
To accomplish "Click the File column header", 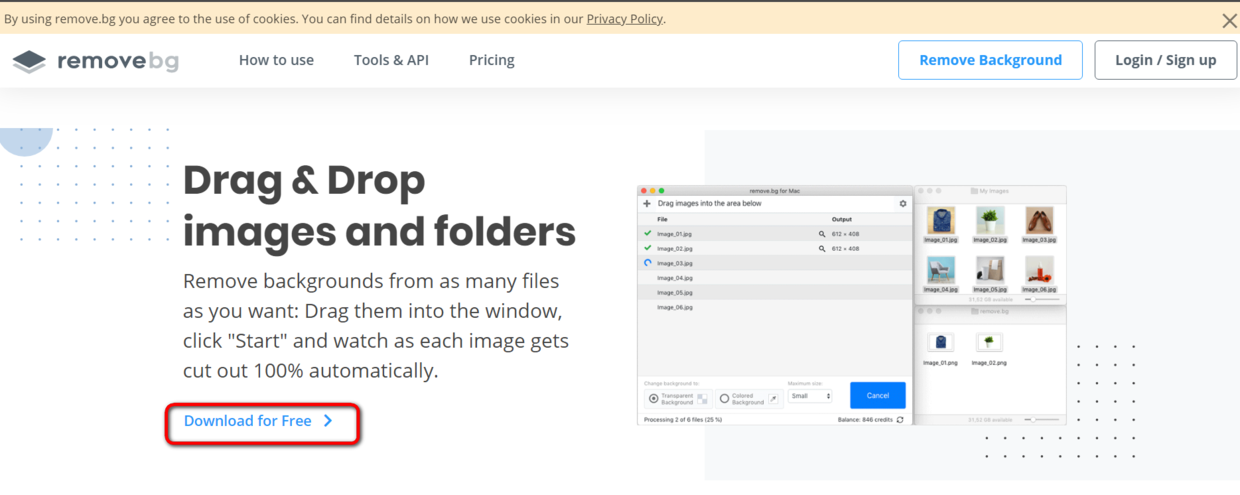I will tap(662, 219).
